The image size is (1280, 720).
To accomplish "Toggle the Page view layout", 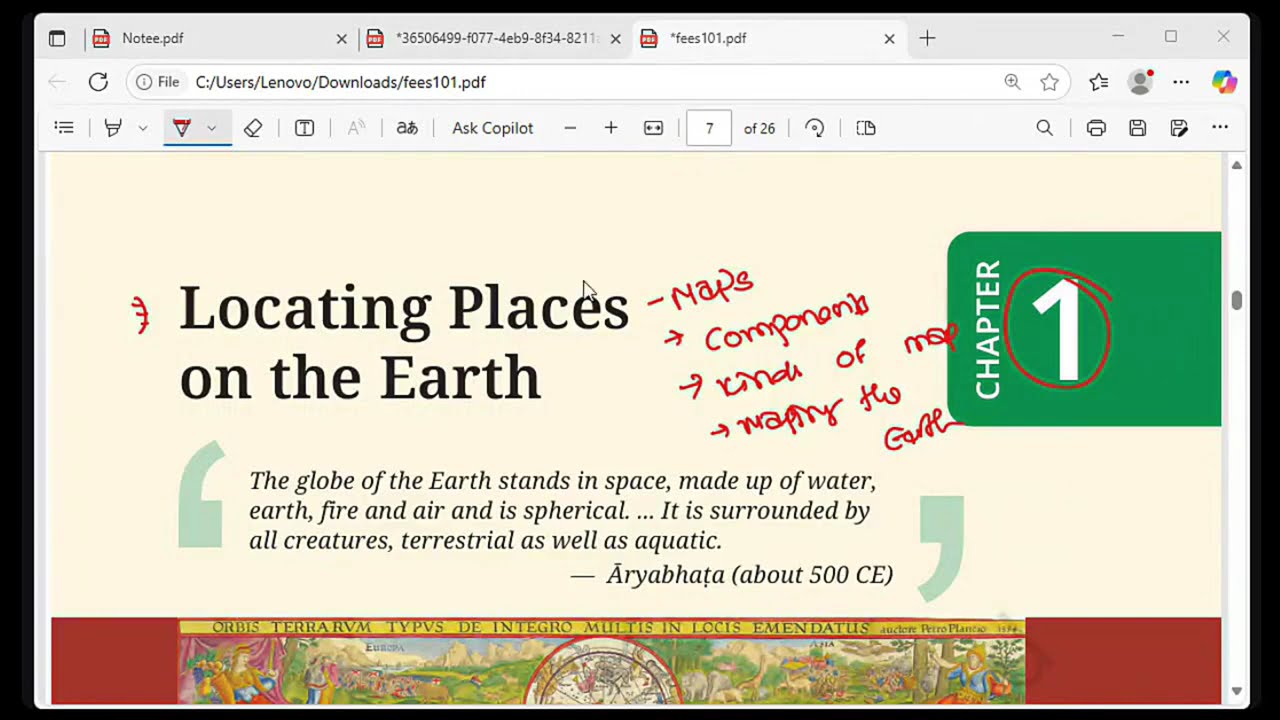I will [866, 128].
